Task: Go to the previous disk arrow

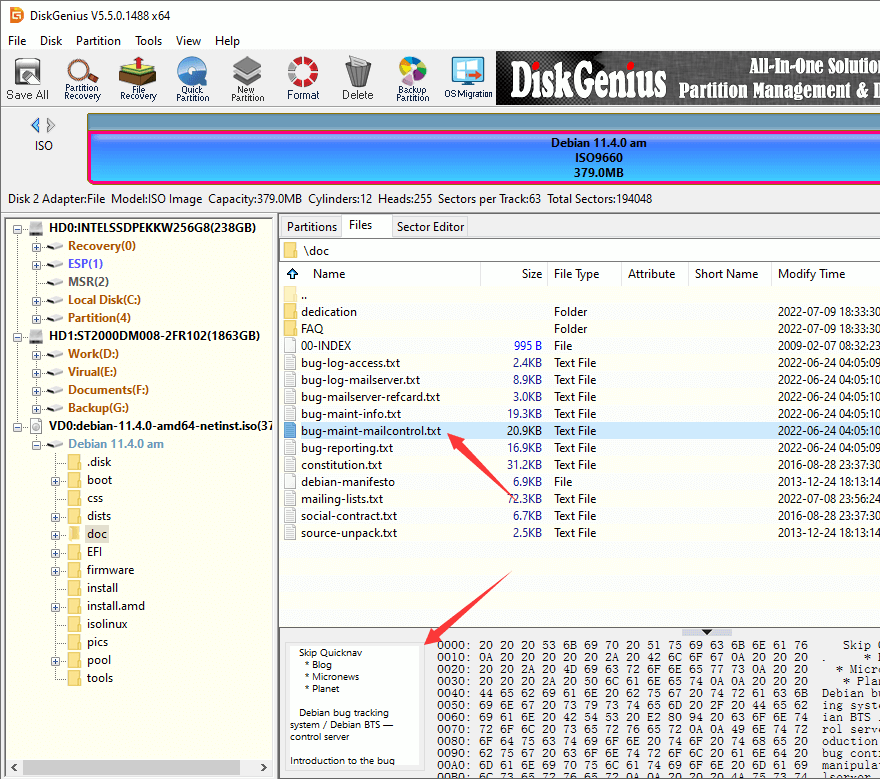Action: [x=36, y=125]
